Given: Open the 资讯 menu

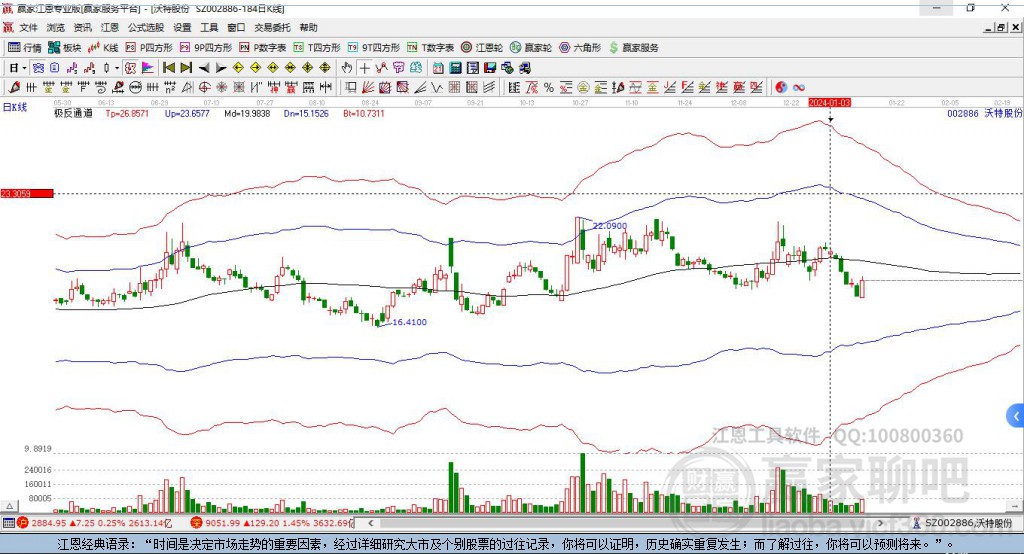Looking at the screenshot, I should click(82, 27).
